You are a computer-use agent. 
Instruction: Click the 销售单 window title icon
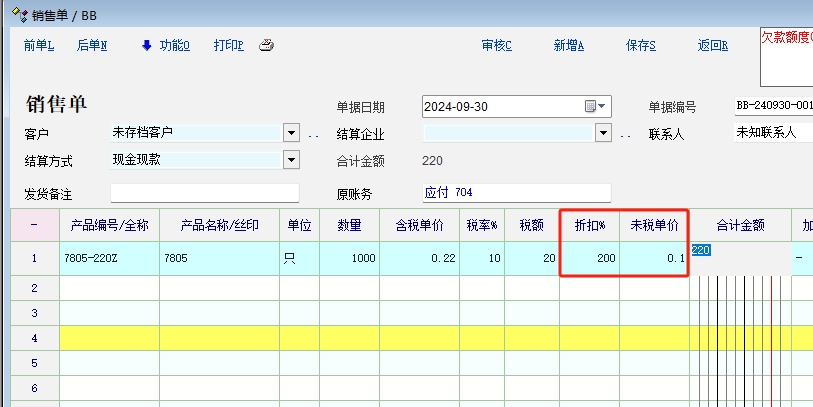point(15,13)
